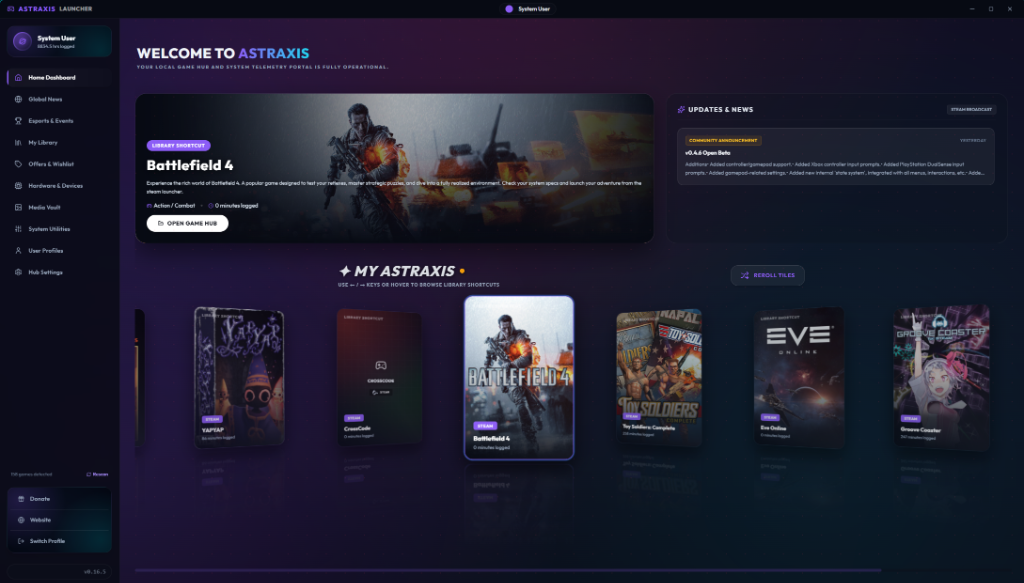Open the Website link in sidebar
The image size is (1024, 583).
[59, 520]
